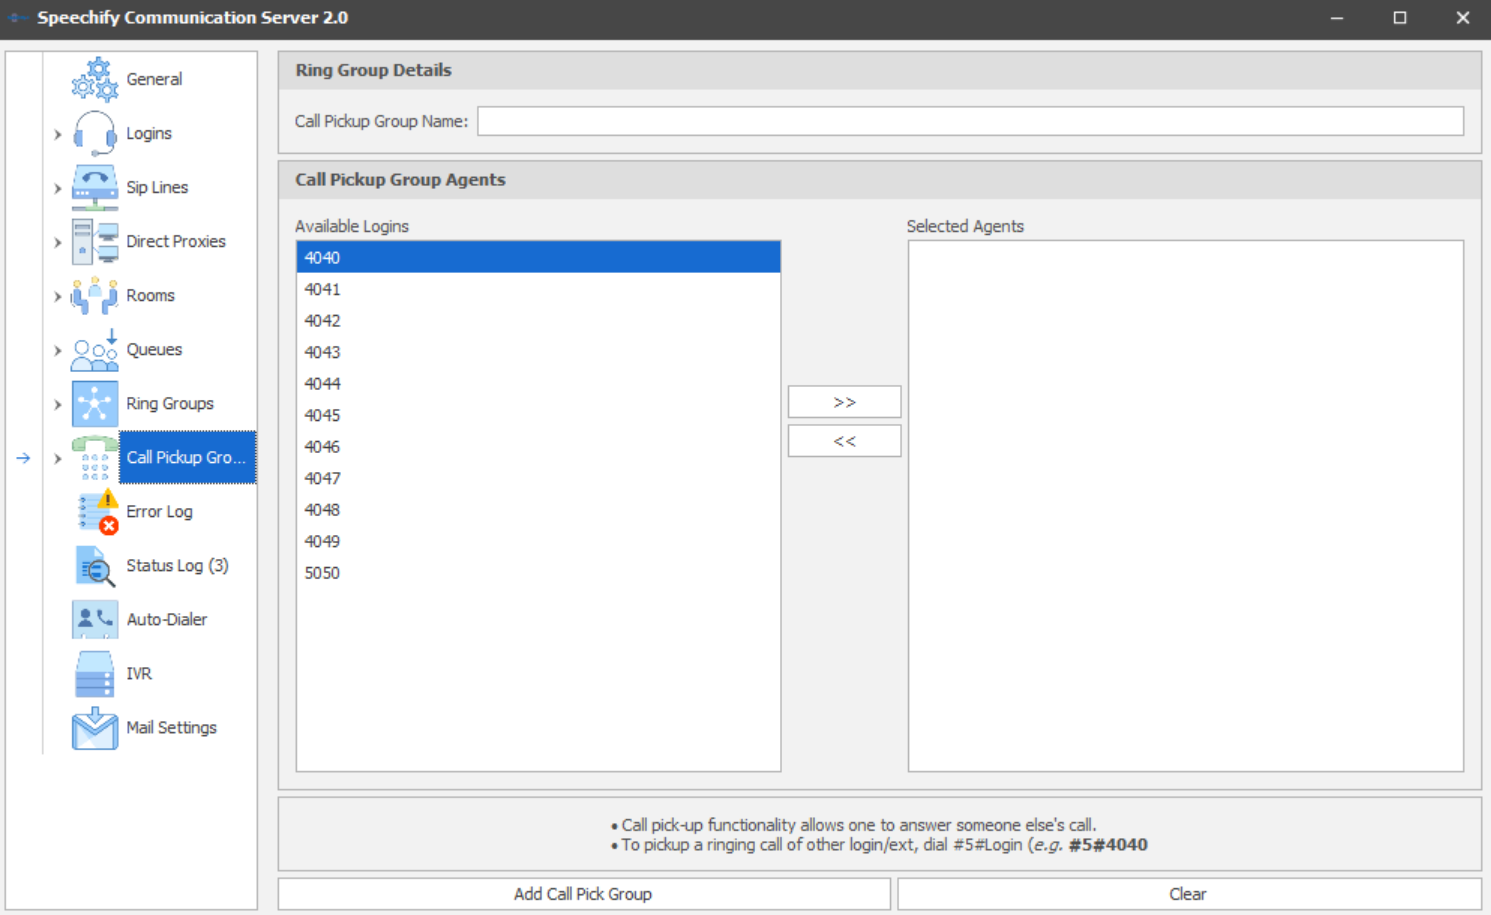Click the Logins headset icon

click(95, 133)
